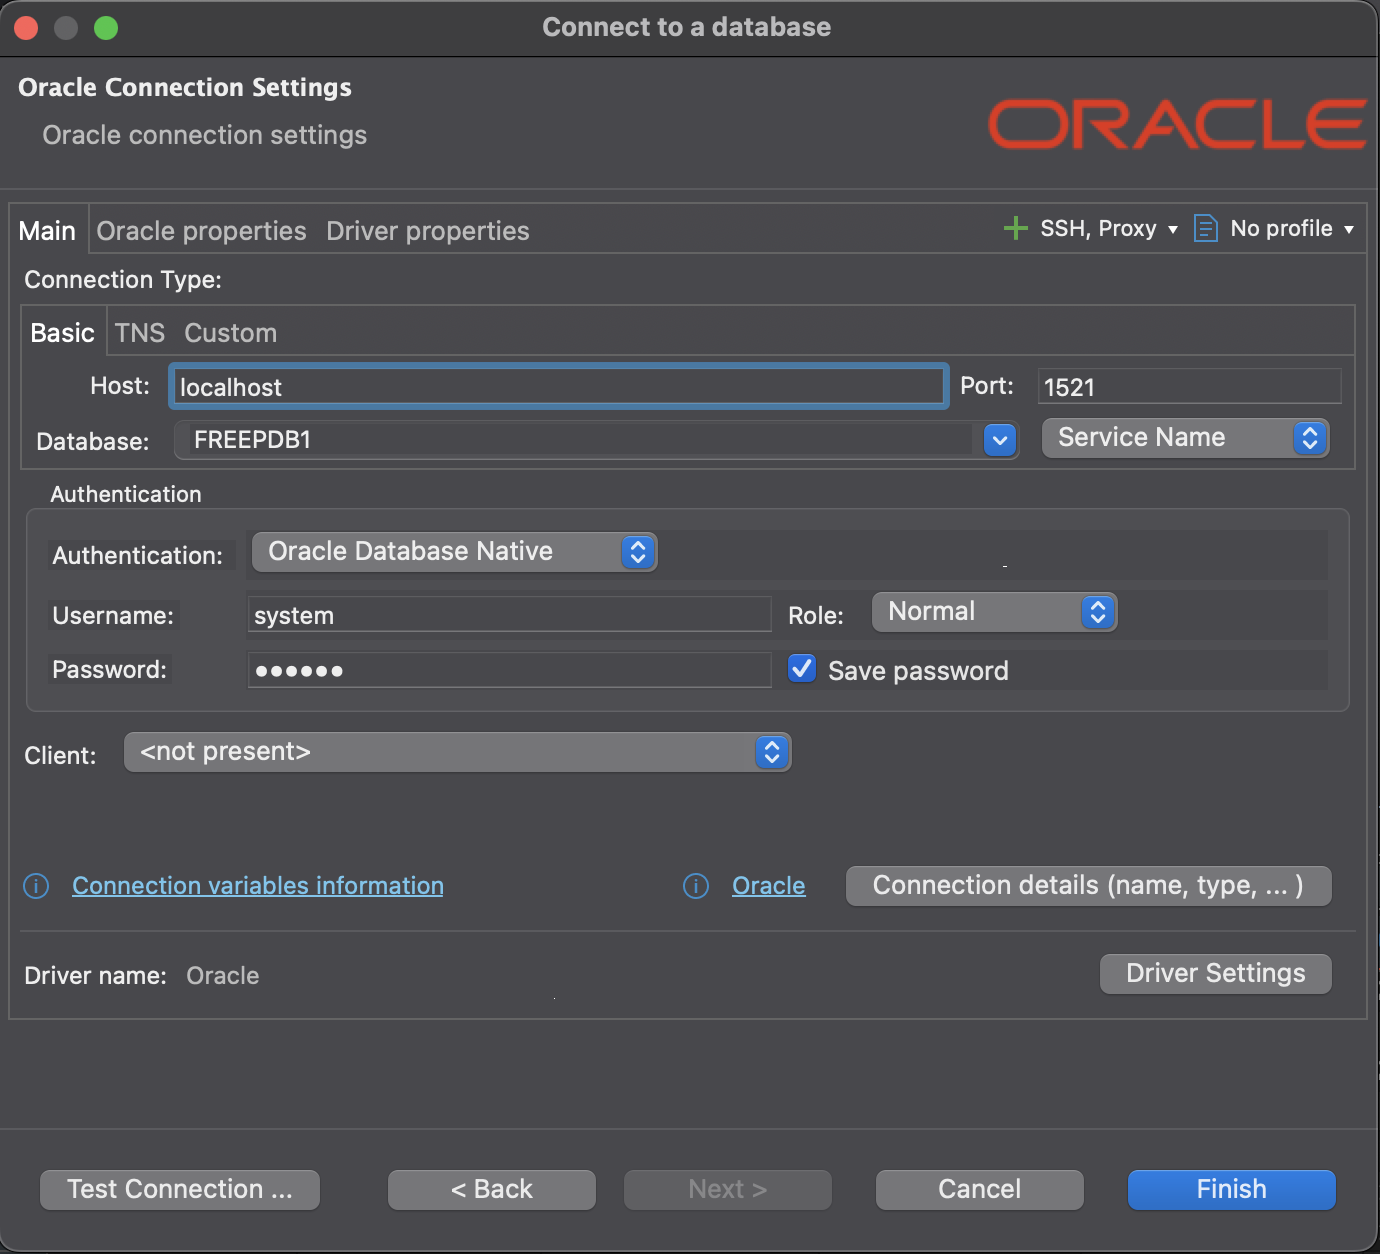This screenshot has width=1380, height=1254.
Task: Click the red close window button
Action: [26, 28]
